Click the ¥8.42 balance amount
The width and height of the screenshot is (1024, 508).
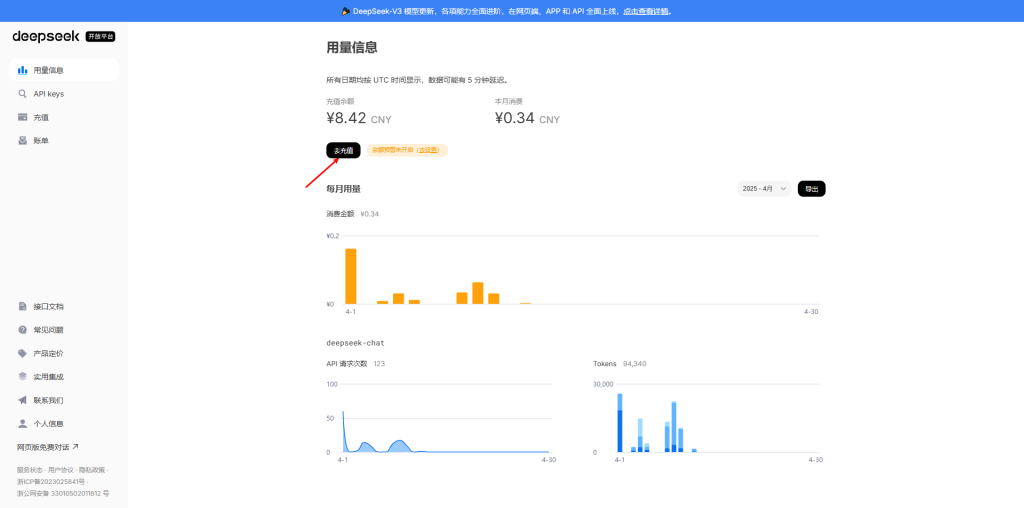346,118
